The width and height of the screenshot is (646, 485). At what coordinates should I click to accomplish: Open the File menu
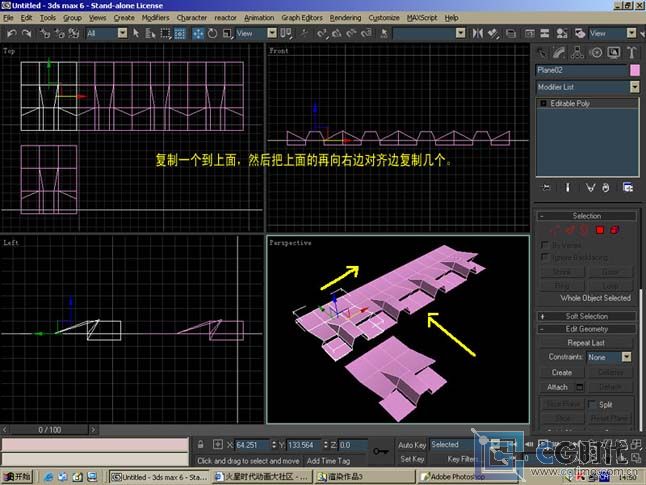coord(8,18)
